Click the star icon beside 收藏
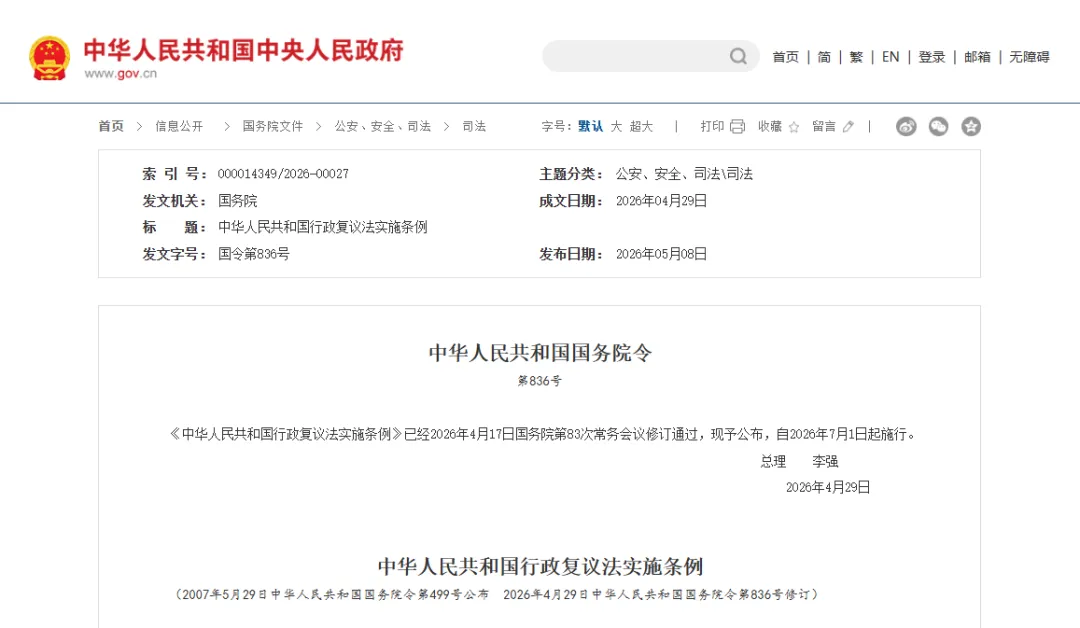Viewport: 1080px width, 628px height. coord(793,127)
